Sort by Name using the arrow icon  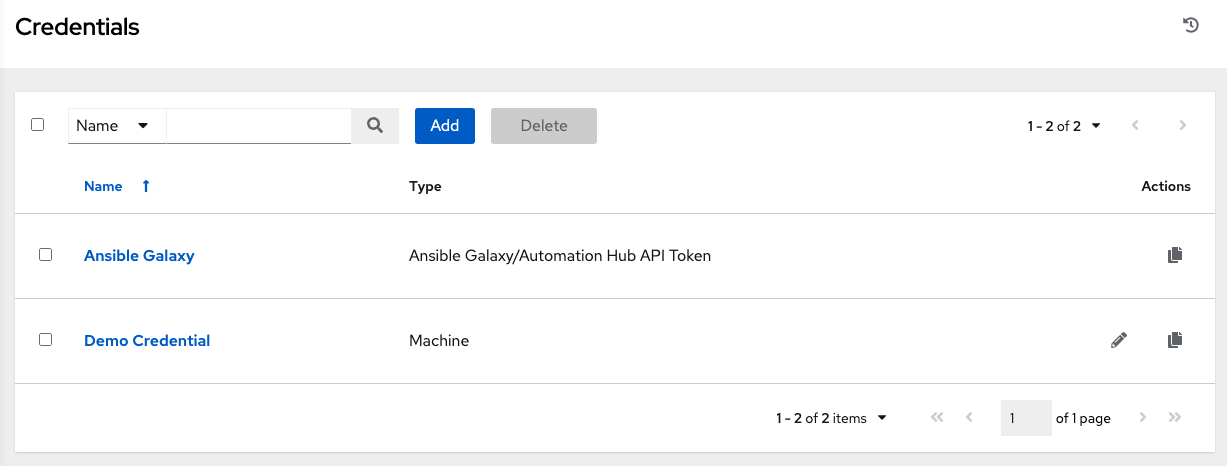(x=146, y=187)
